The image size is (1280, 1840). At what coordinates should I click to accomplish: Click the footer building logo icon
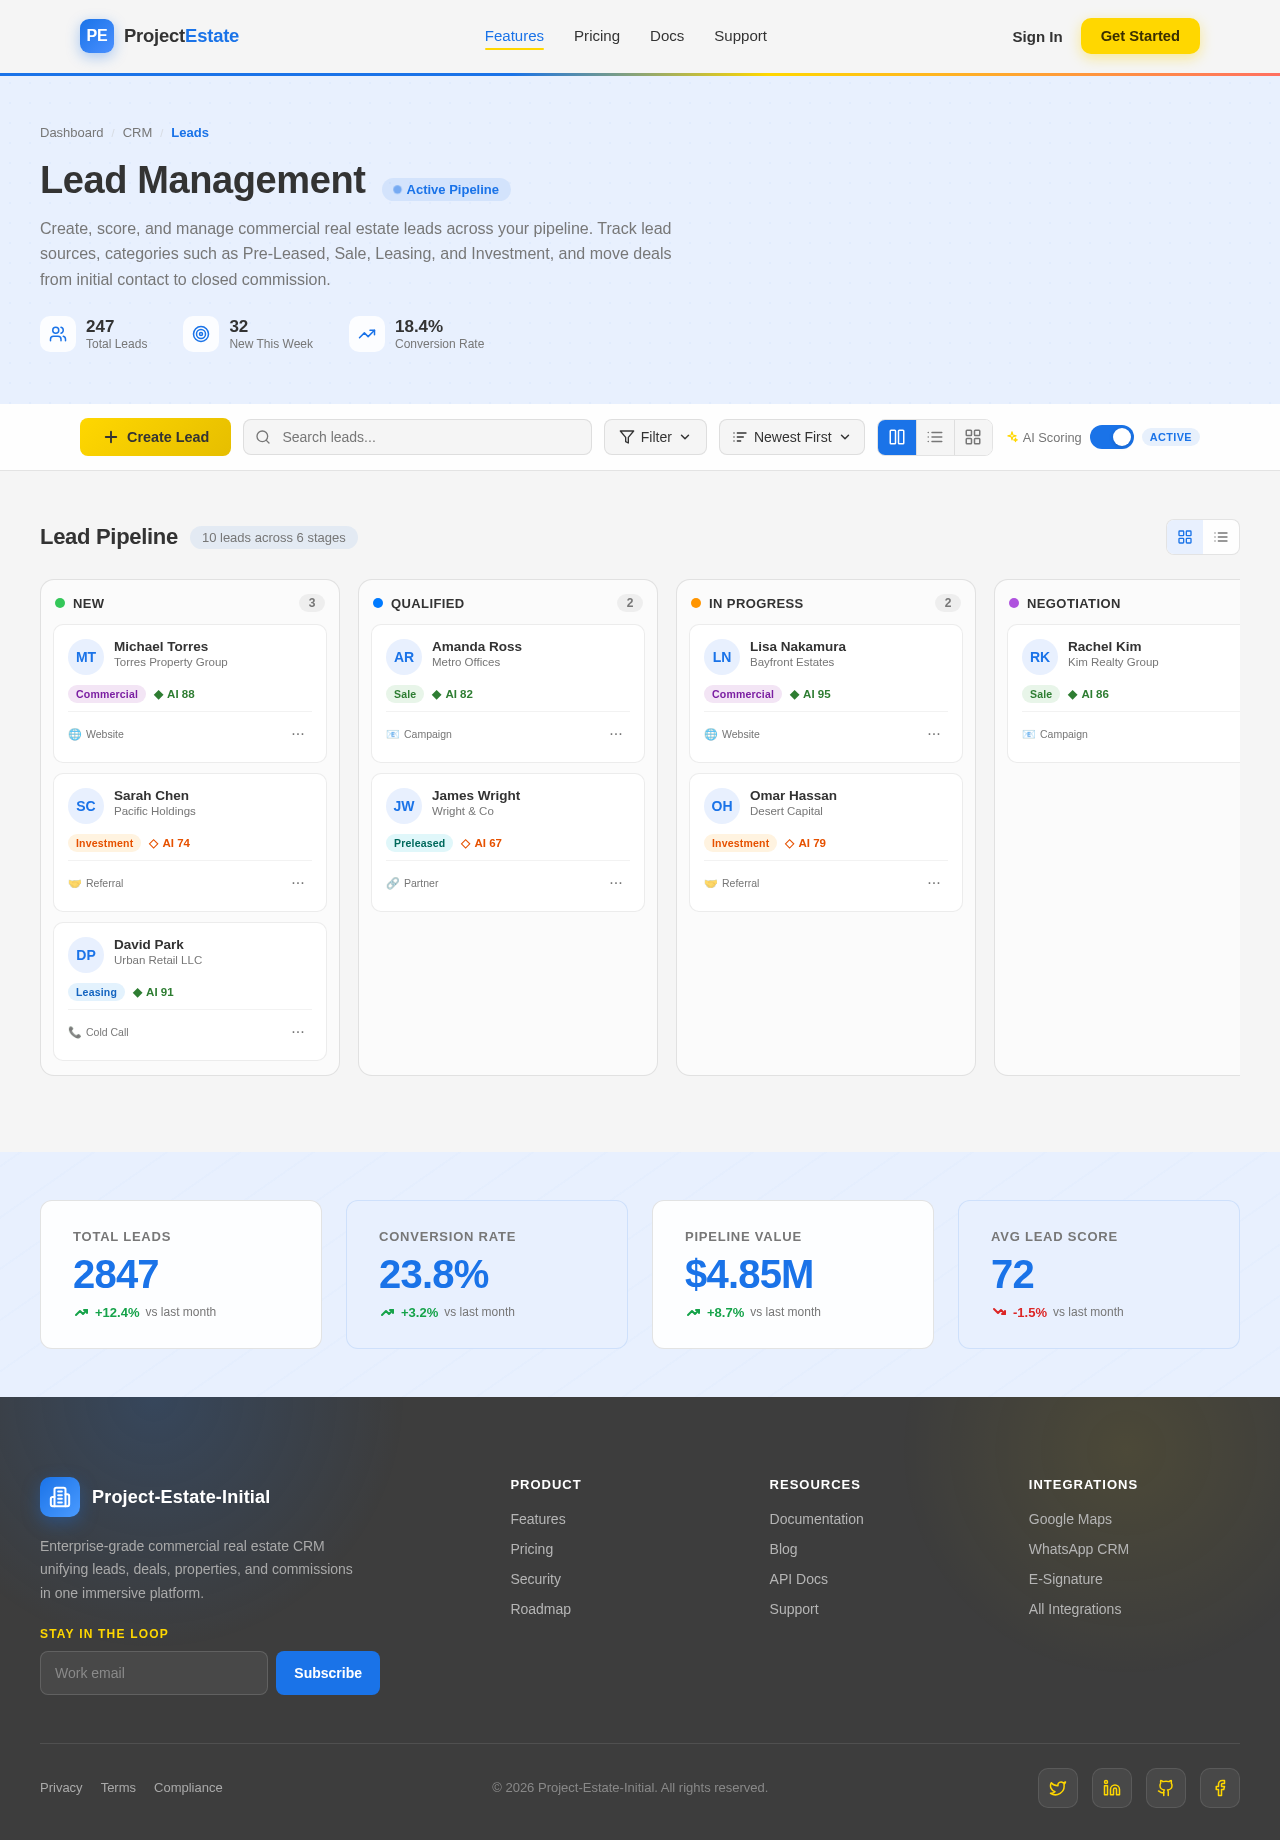[x=60, y=1497]
